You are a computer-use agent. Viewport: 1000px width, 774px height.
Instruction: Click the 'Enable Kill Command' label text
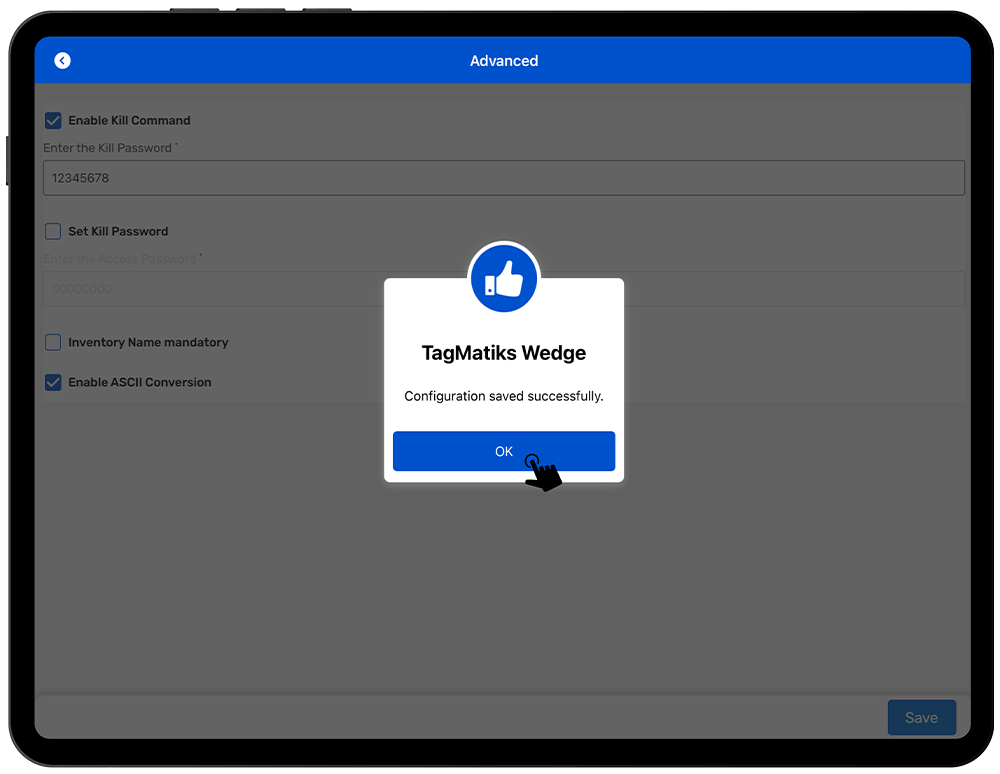tap(129, 120)
